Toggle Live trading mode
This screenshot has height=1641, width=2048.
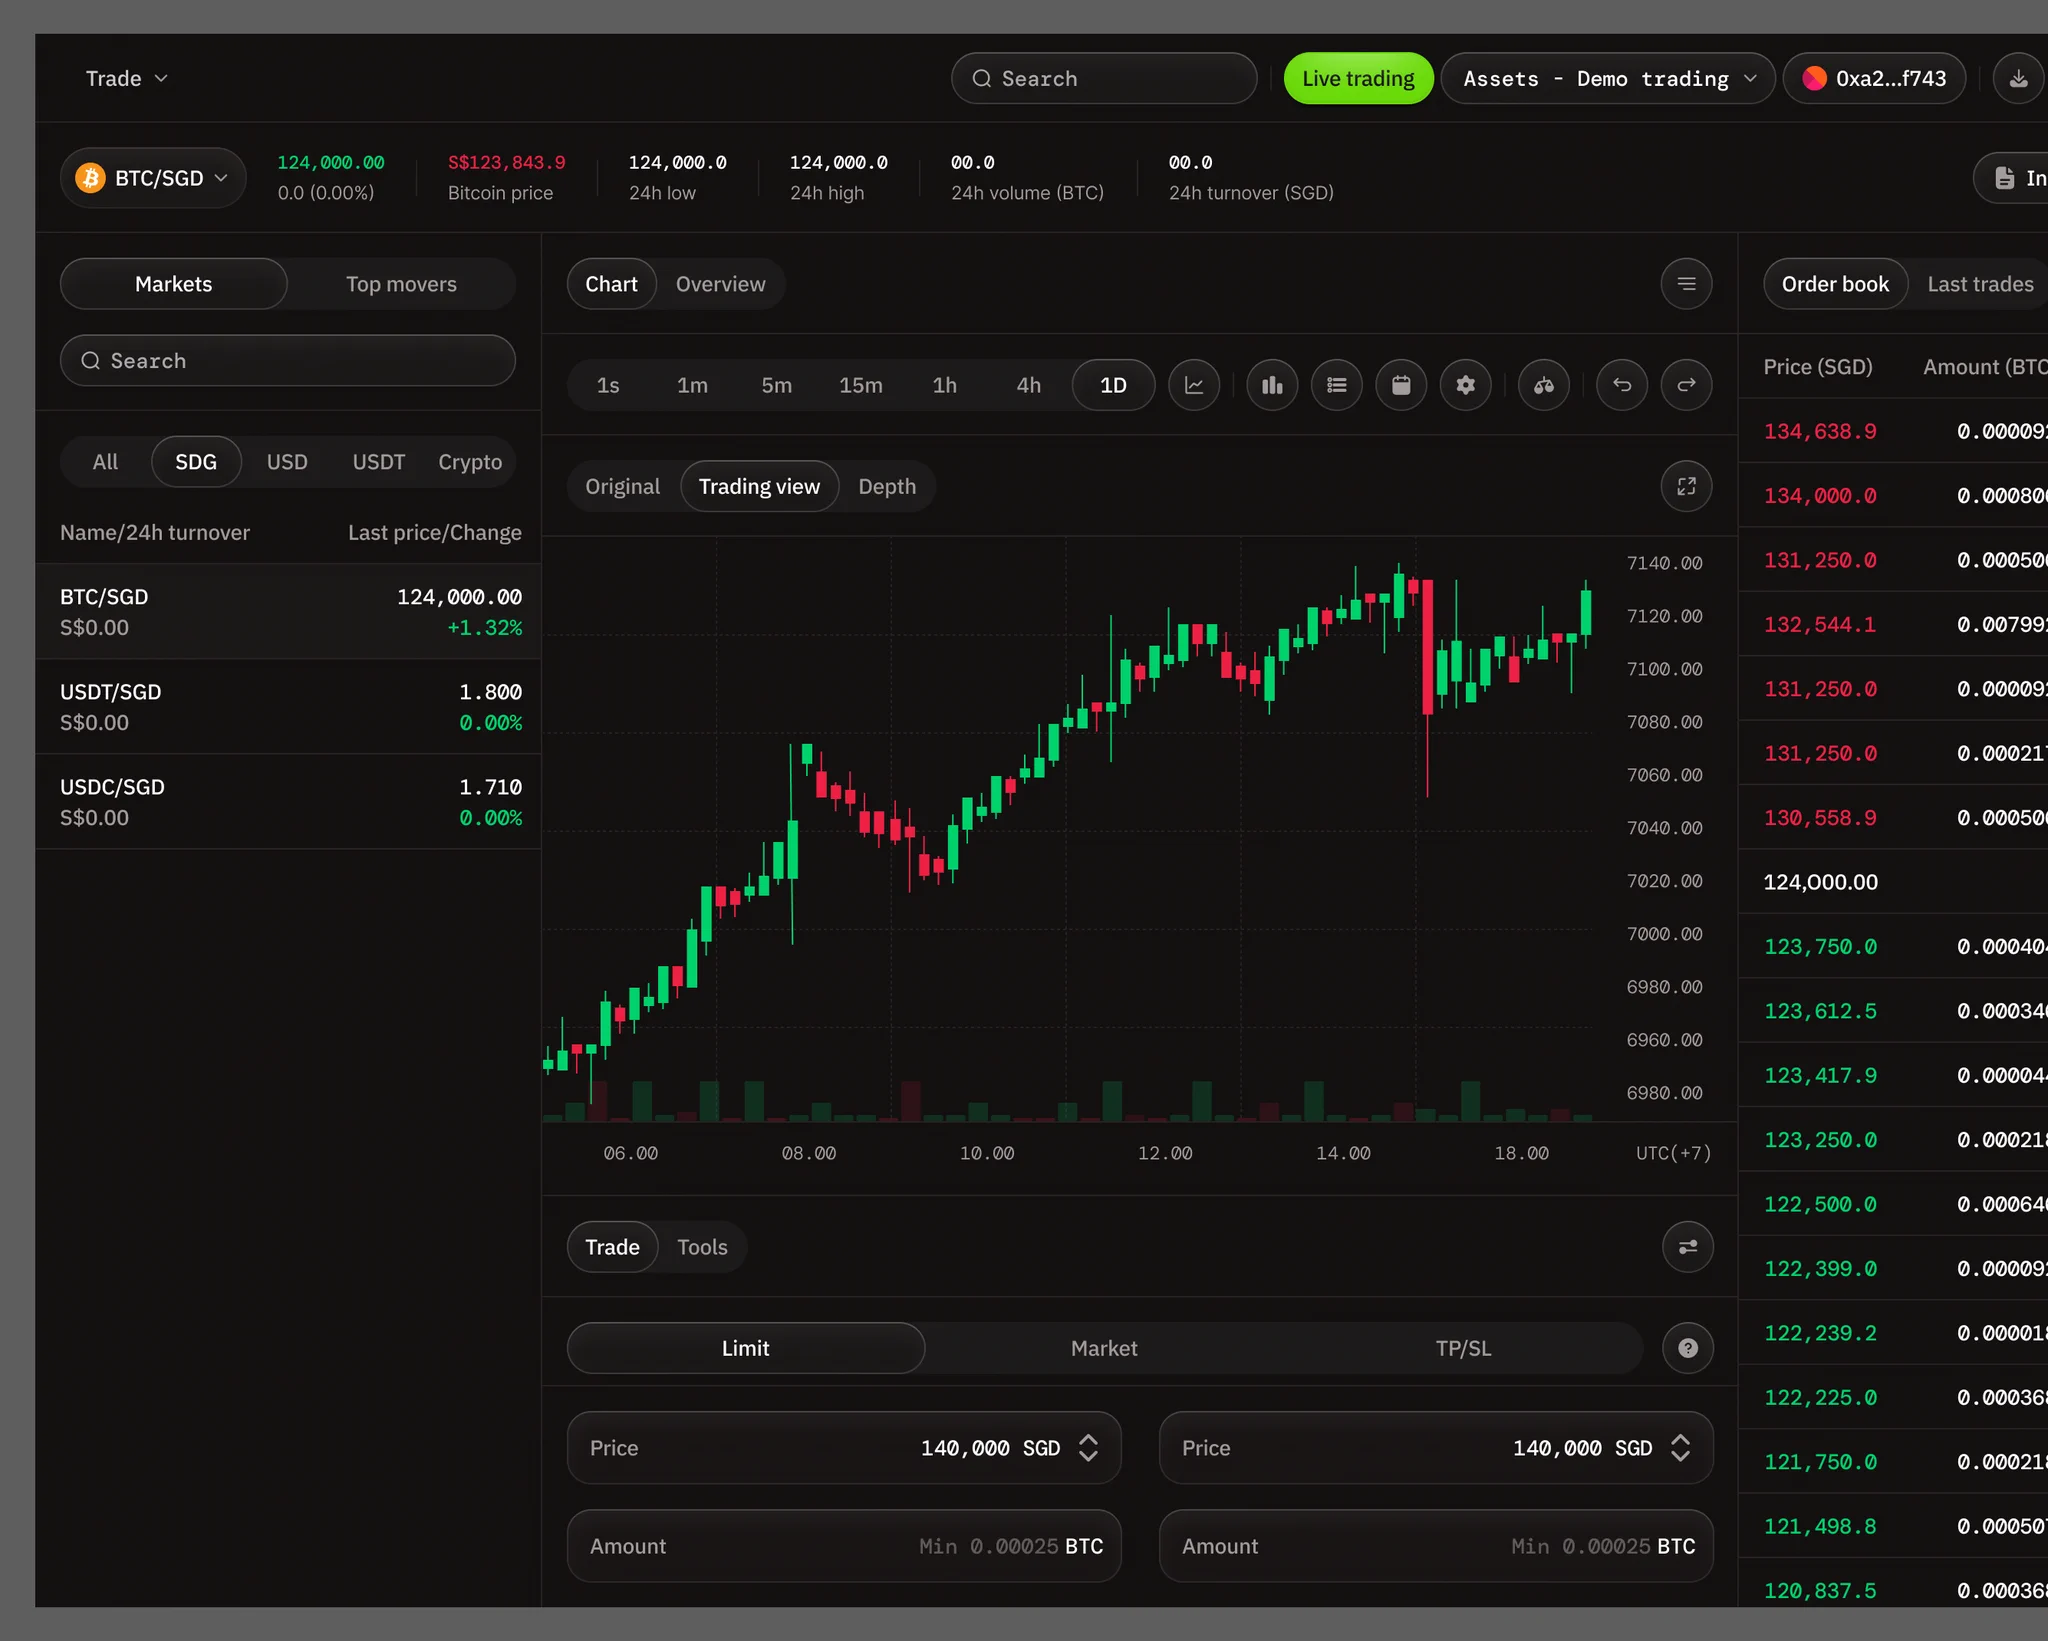(1358, 78)
